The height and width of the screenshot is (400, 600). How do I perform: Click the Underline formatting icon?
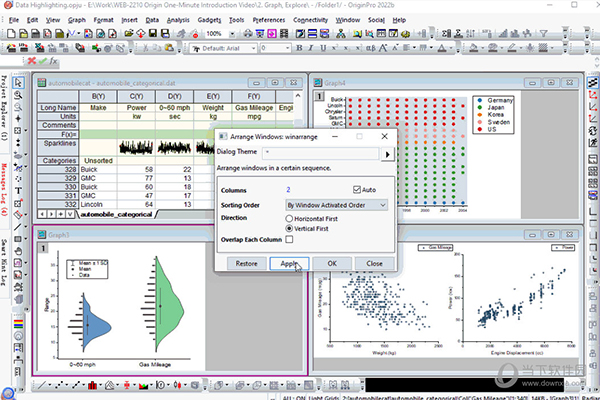(x=323, y=48)
